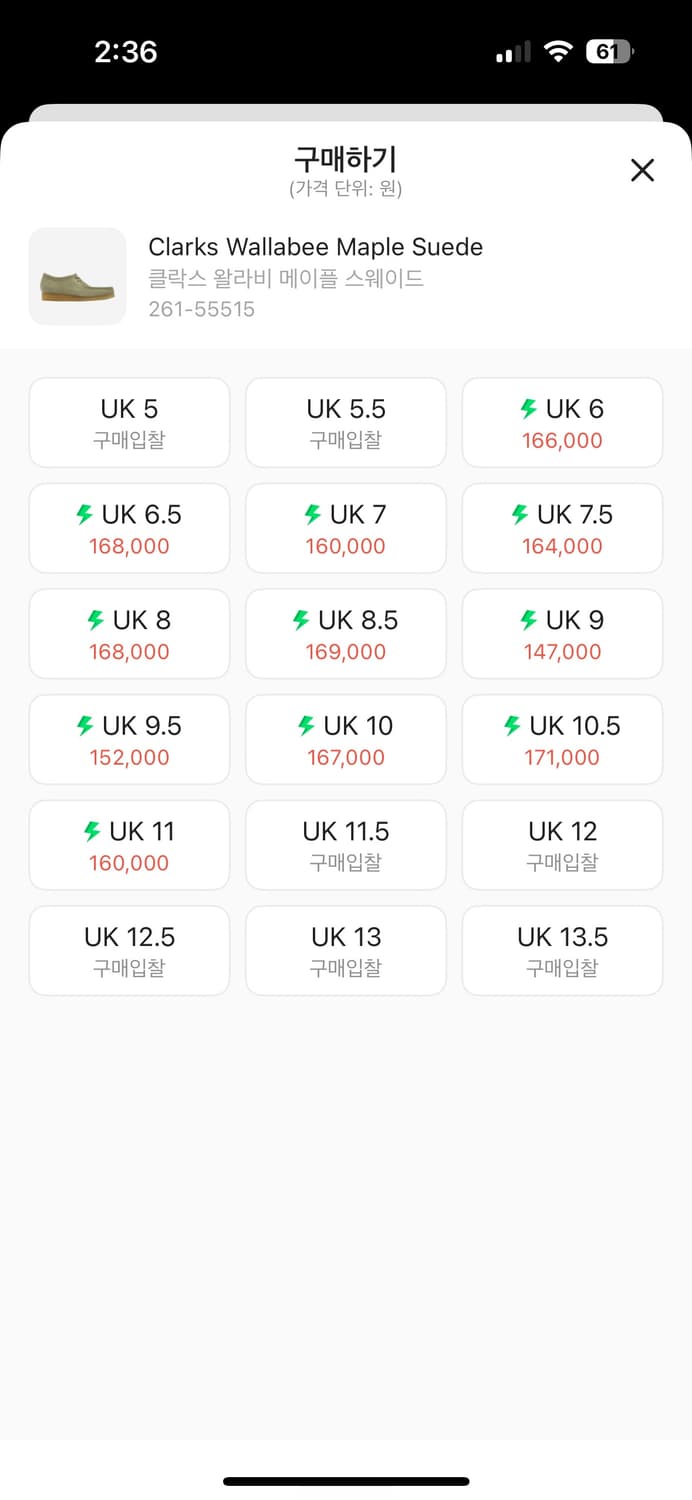Select UK 8 priced 168,000
Screen dimensions: 692x1500
click(129, 635)
